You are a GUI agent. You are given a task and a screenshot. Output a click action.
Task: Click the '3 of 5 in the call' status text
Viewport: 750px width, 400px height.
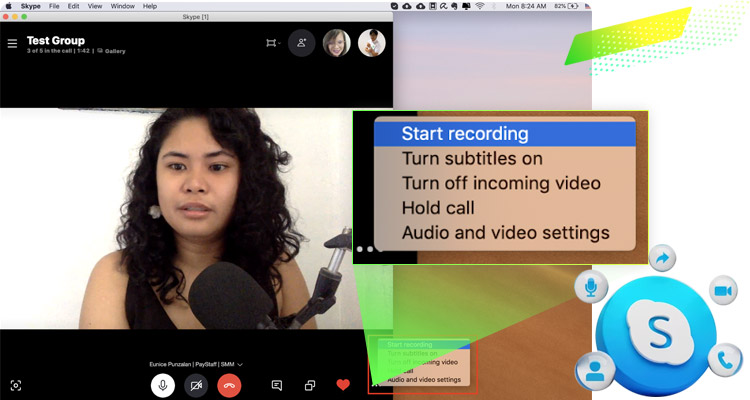[x=49, y=51]
